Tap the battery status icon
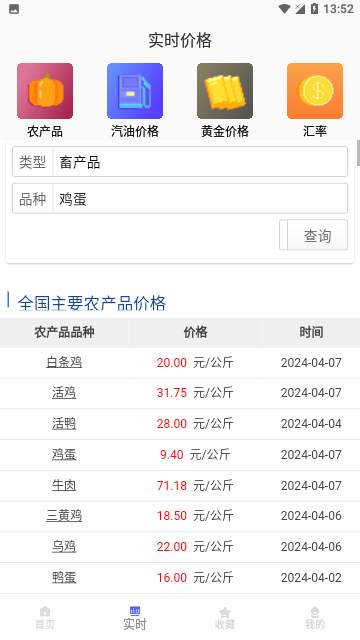 (x=314, y=9)
